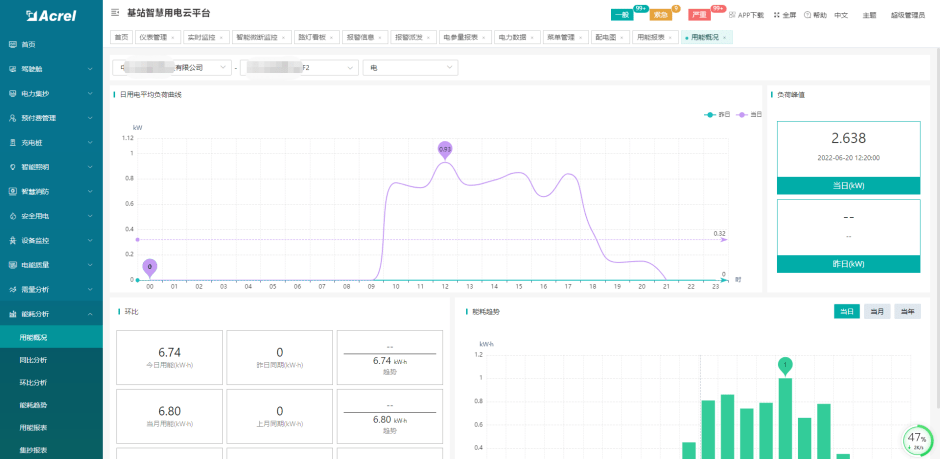Click the APP下载 QR code icon
The width and height of the screenshot is (940, 459).
[x=733, y=16]
